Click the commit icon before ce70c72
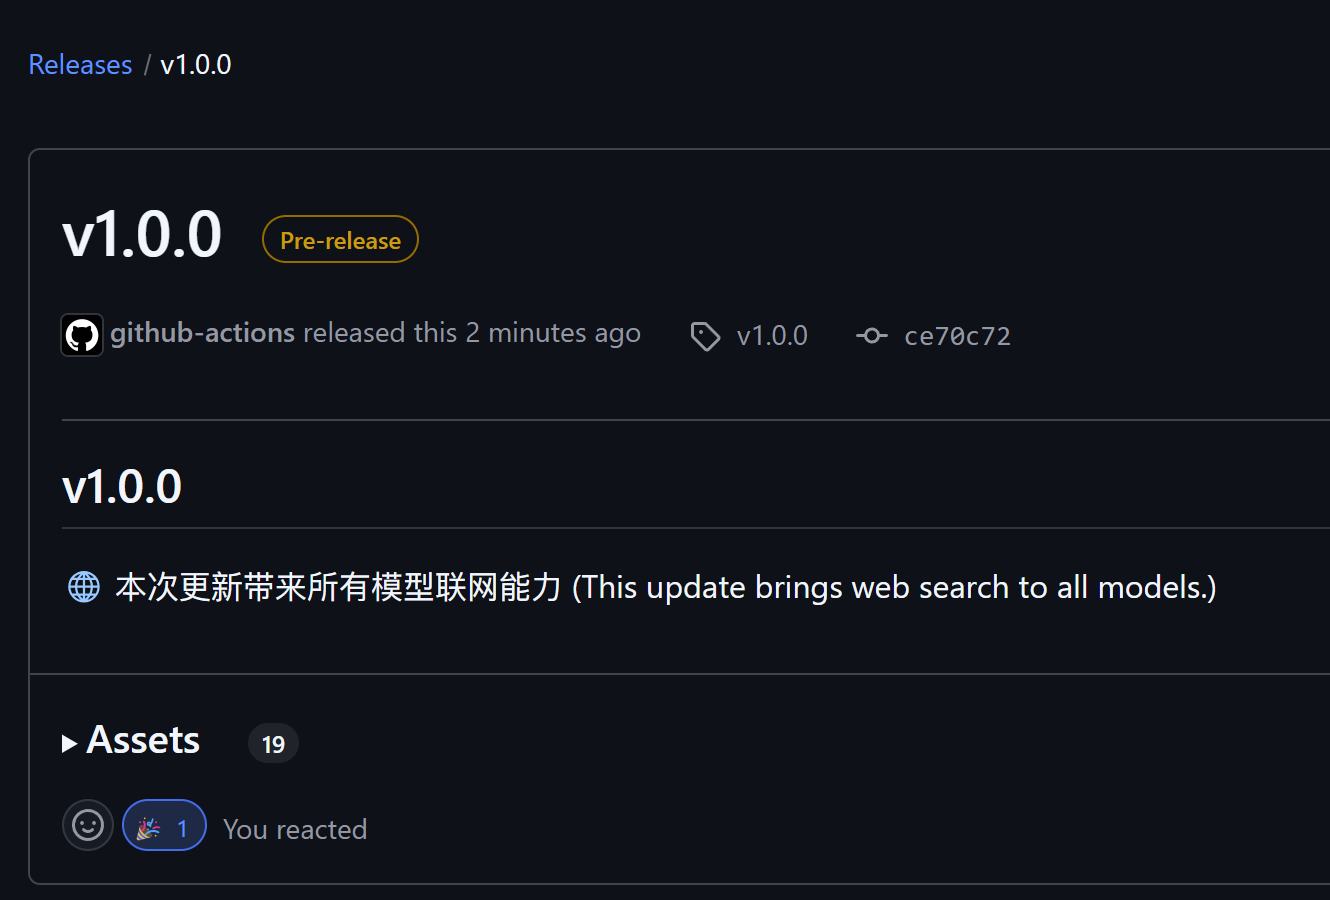The image size is (1330, 900). [x=872, y=336]
